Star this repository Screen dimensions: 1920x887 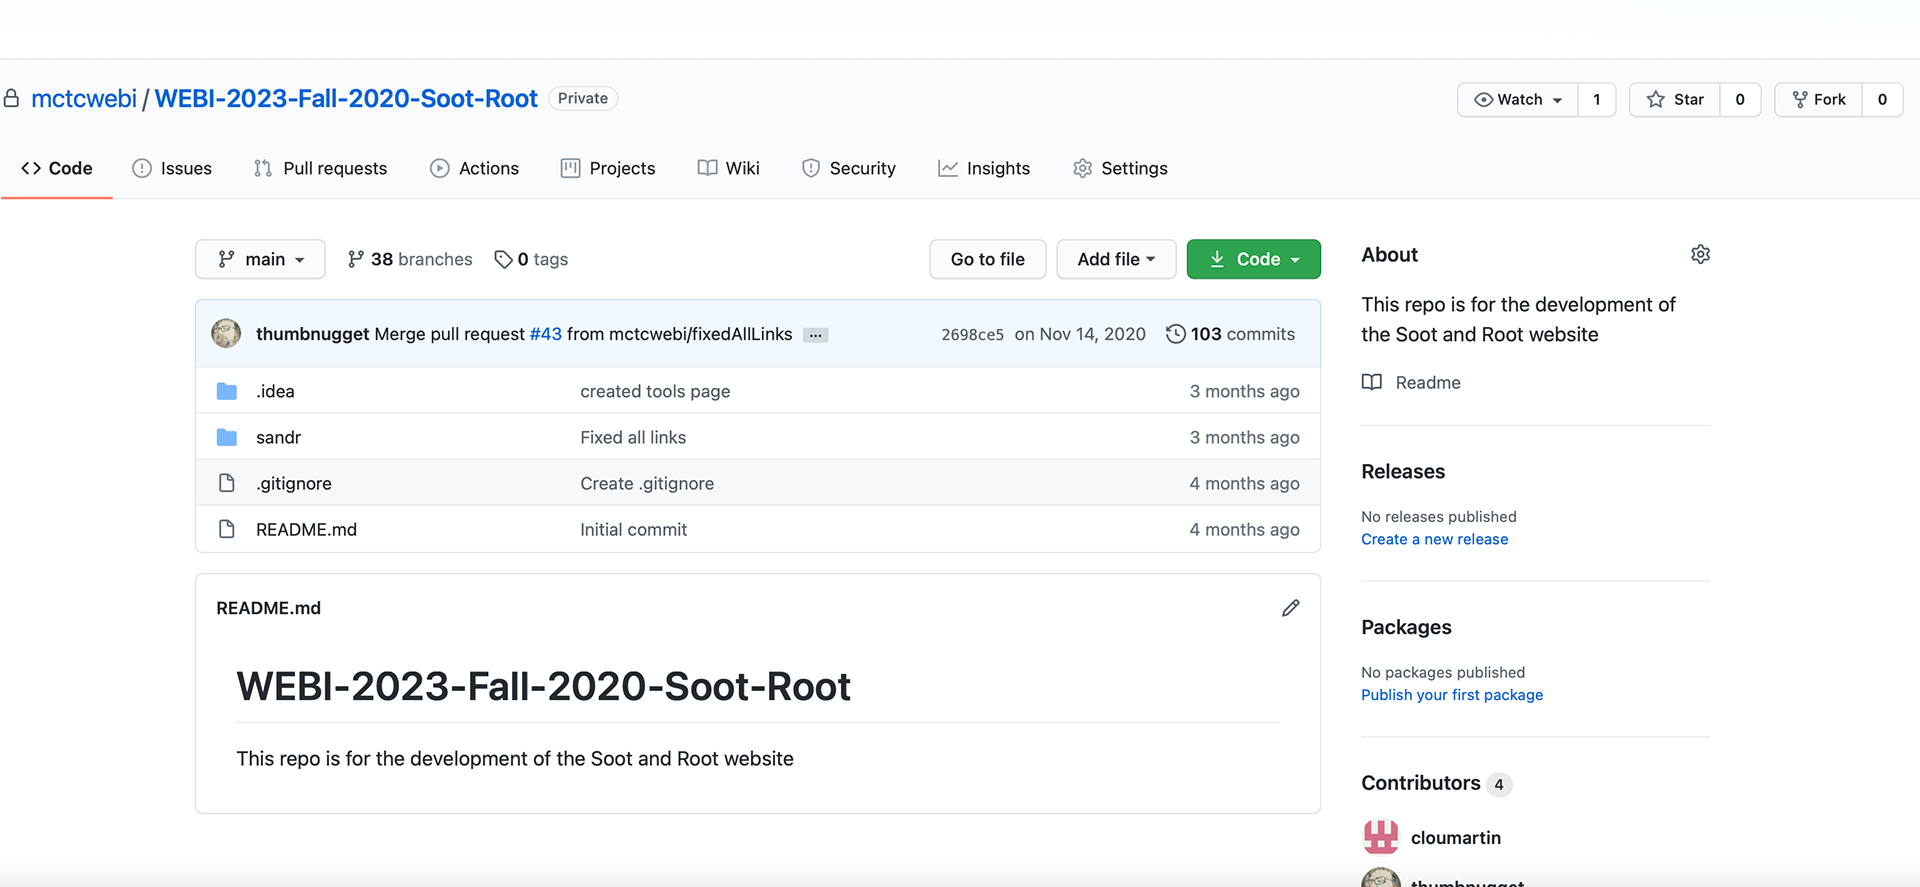[x=1675, y=99]
